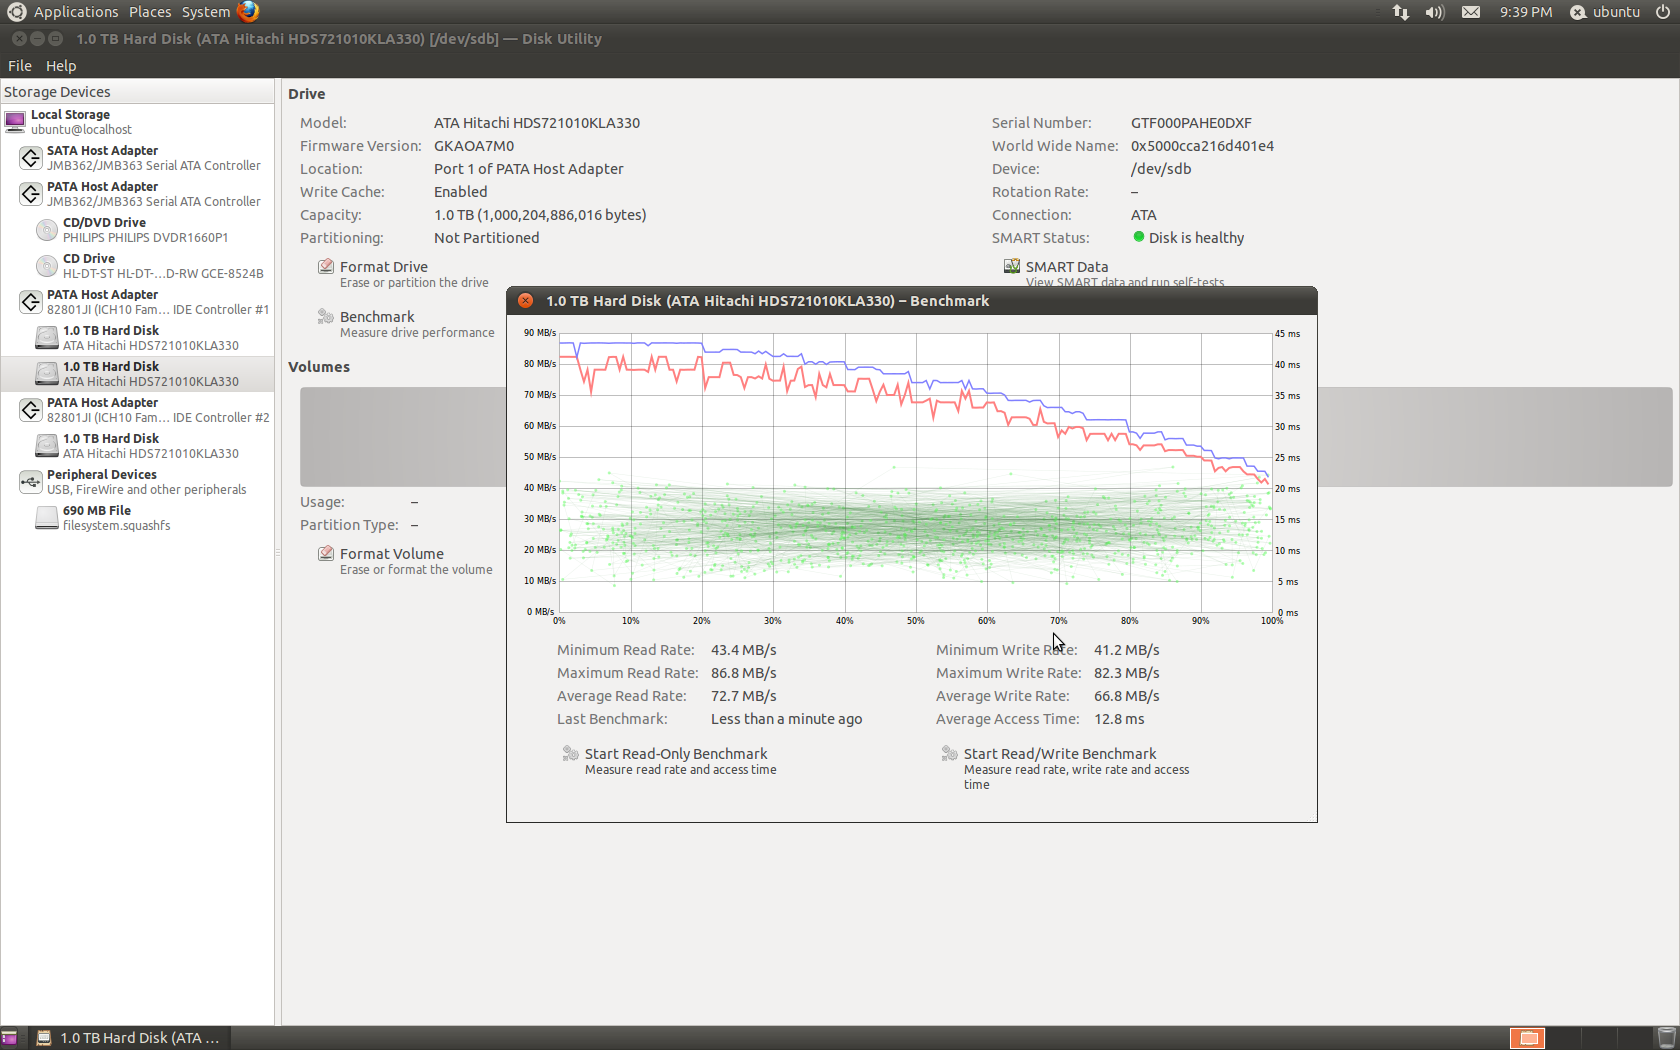Select Peripheral Devices entry

tap(137, 482)
